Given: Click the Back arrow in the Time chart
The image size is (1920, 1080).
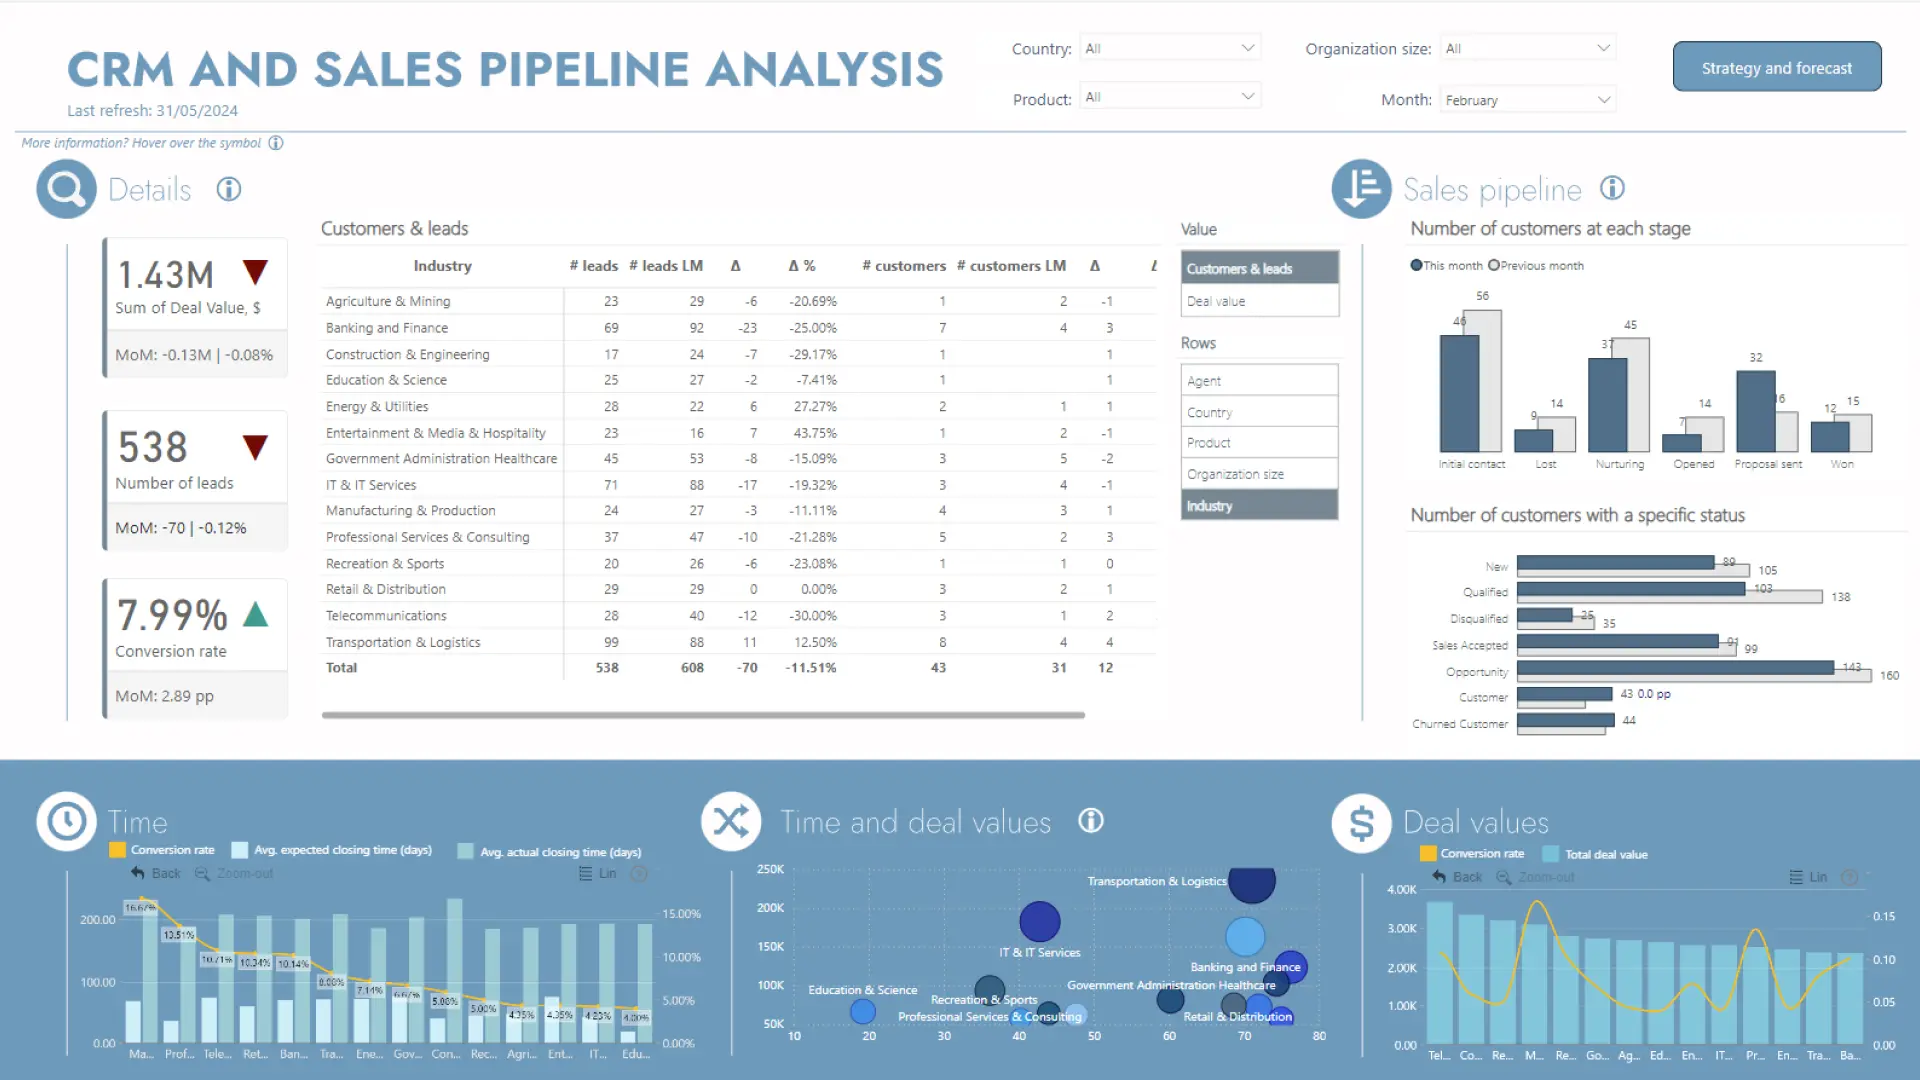Looking at the screenshot, I should coord(138,873).
